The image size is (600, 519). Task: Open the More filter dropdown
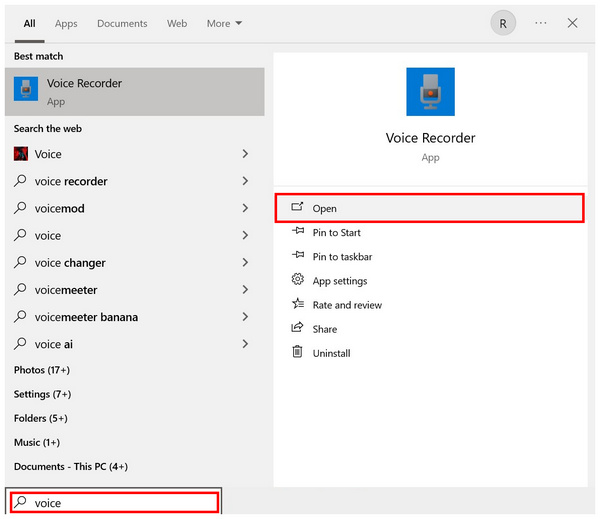224,24
